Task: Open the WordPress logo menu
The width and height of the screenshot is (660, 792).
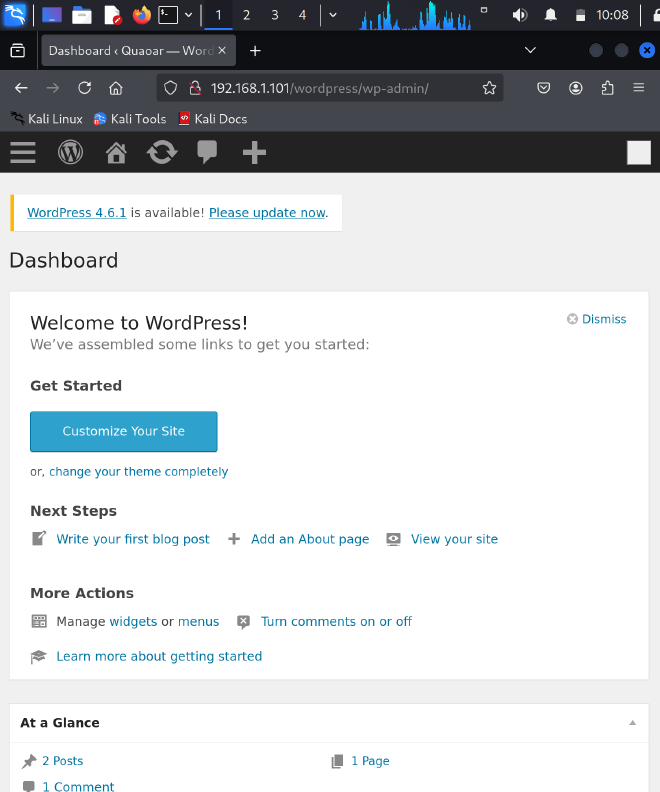Action: click(x=70, y=152)
